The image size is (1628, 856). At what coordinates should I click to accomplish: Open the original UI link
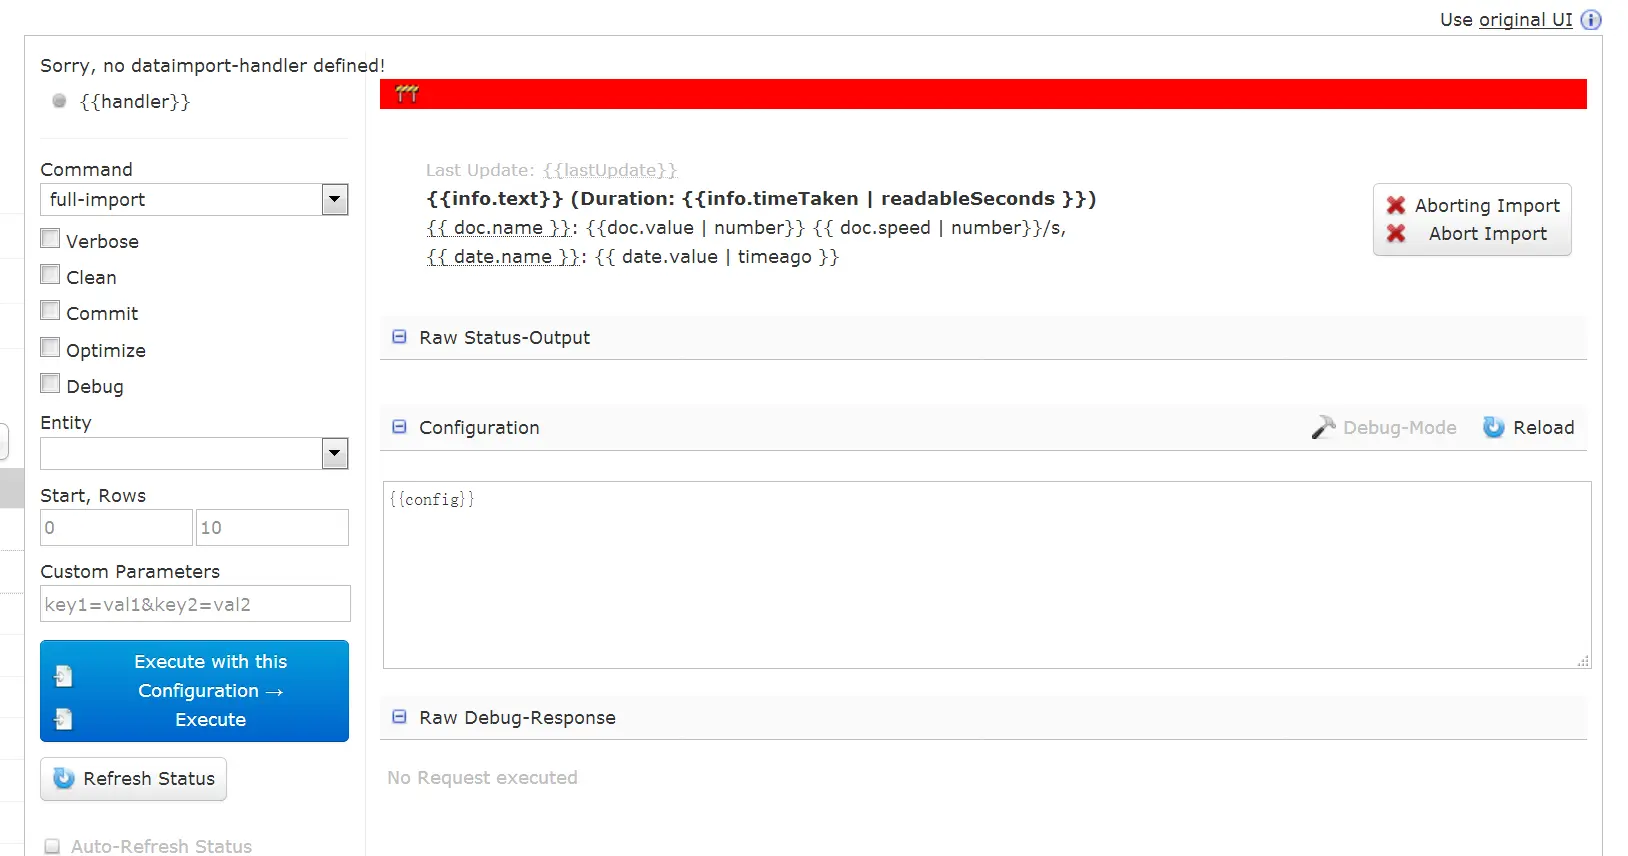[x=1525, y=19]
